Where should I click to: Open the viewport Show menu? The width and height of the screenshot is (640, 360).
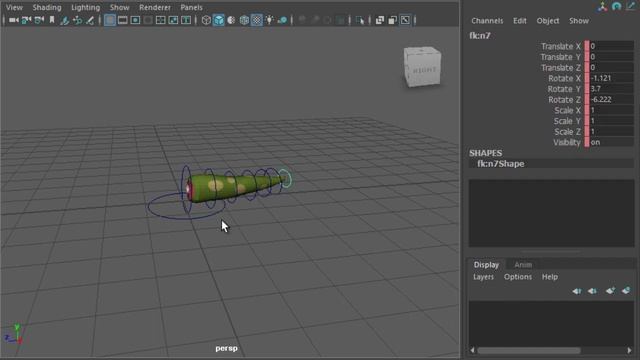[x=119, y=7]
